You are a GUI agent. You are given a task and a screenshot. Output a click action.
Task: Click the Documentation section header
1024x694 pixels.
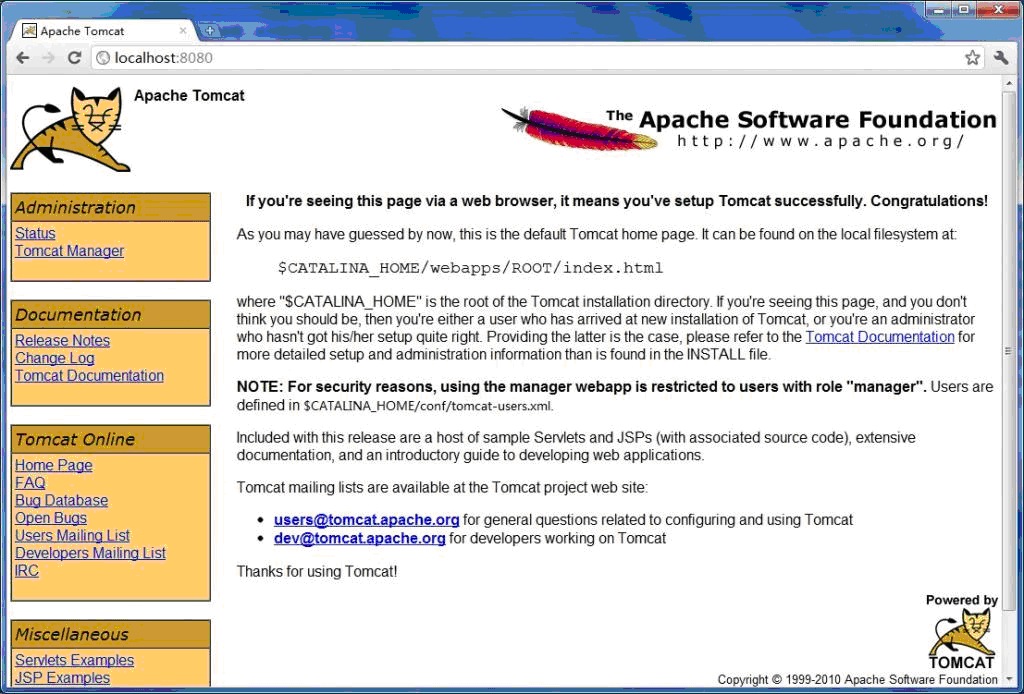[111, 315]
